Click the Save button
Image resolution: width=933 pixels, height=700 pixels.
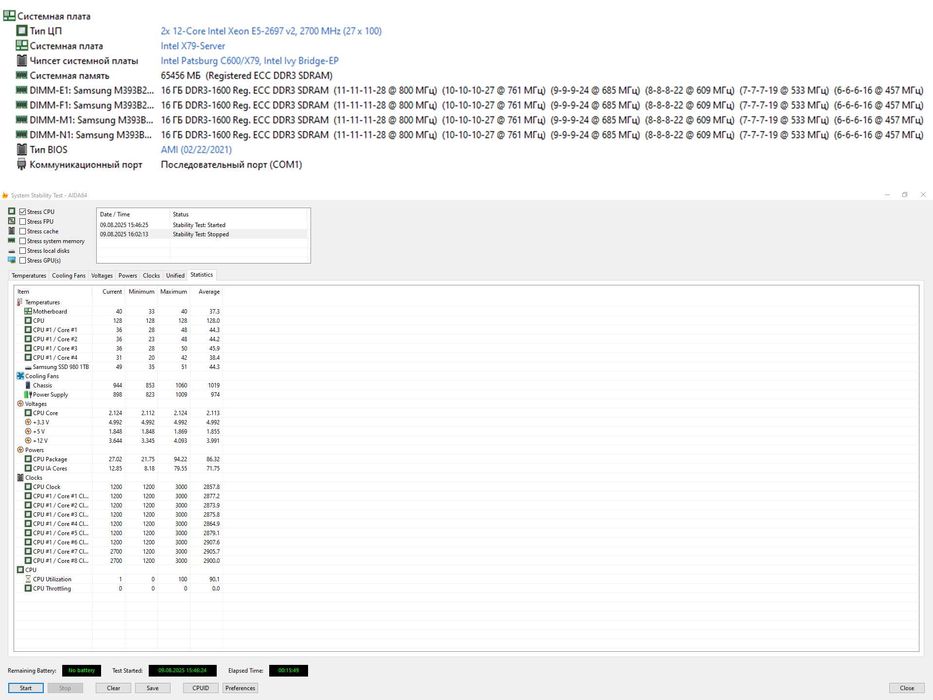[152, 688]
